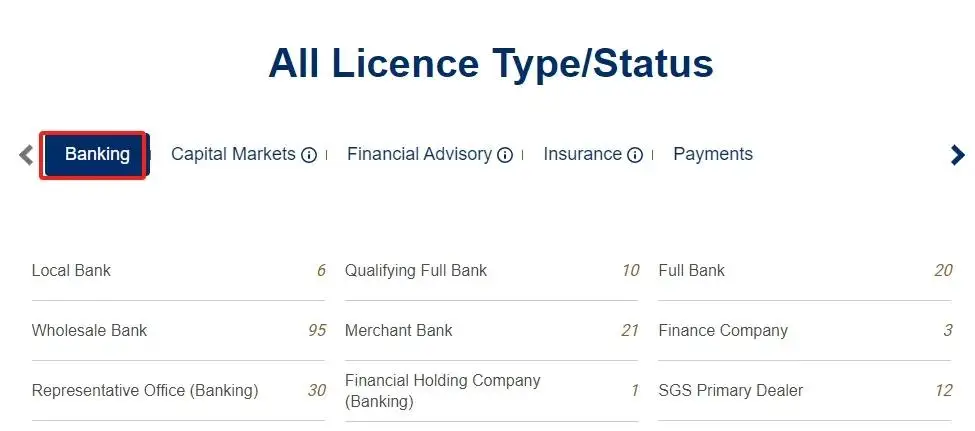
Task: Switch to Capital Markets tab
Action: point(233,154)
